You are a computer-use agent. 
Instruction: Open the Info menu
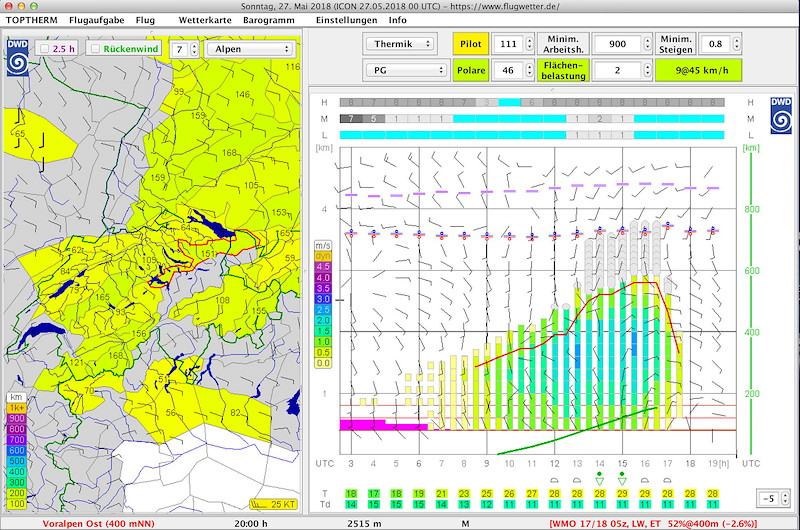(x=397, y=20)
